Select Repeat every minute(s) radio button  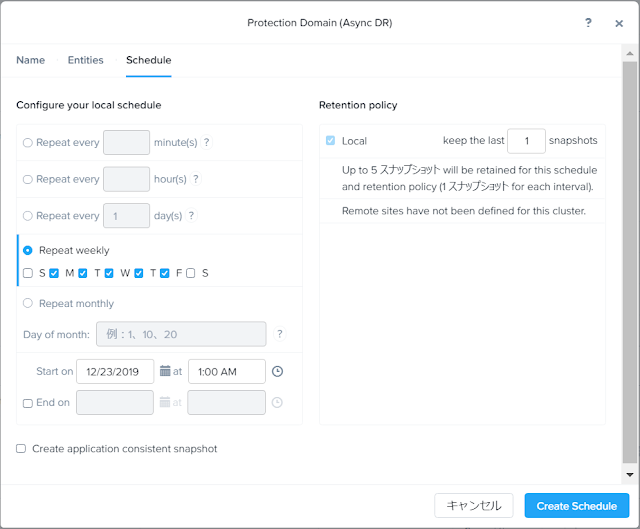(x=28, y=142)
